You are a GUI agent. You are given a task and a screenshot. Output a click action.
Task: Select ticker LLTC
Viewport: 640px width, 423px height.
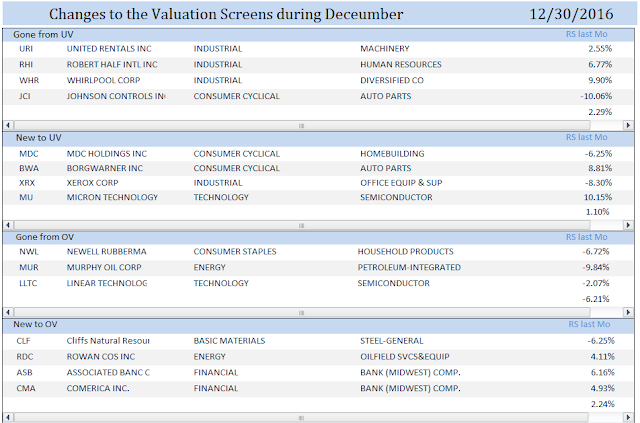(x=28, y=283)
